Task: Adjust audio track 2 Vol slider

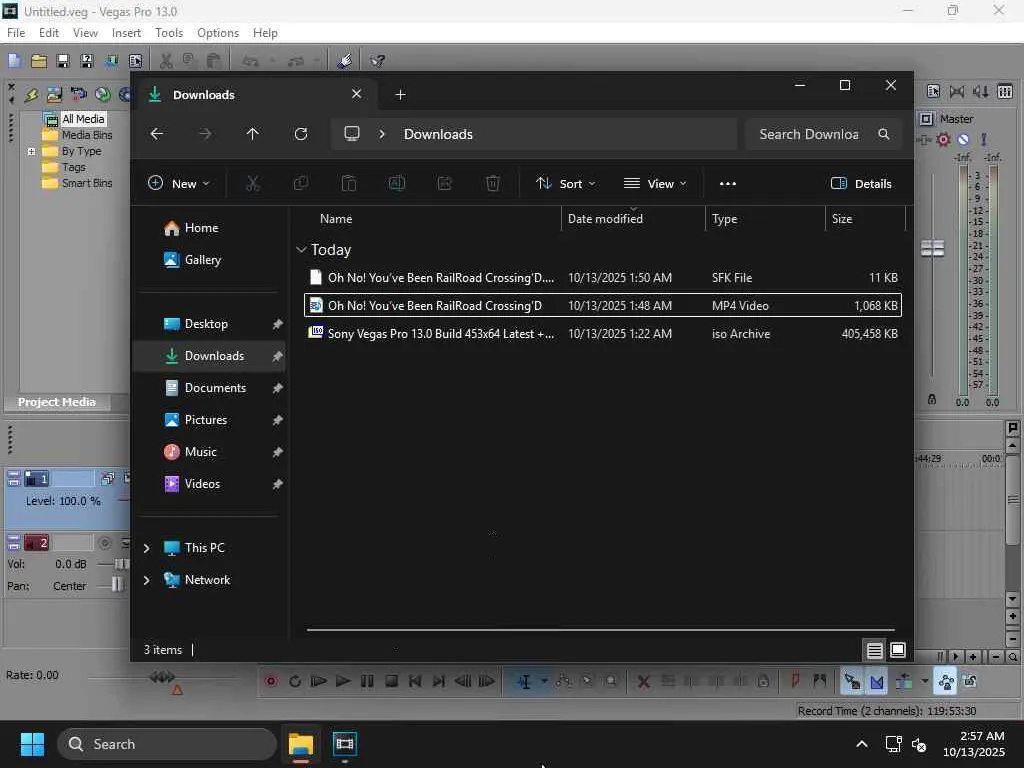Action: click(x=120, y=564)
